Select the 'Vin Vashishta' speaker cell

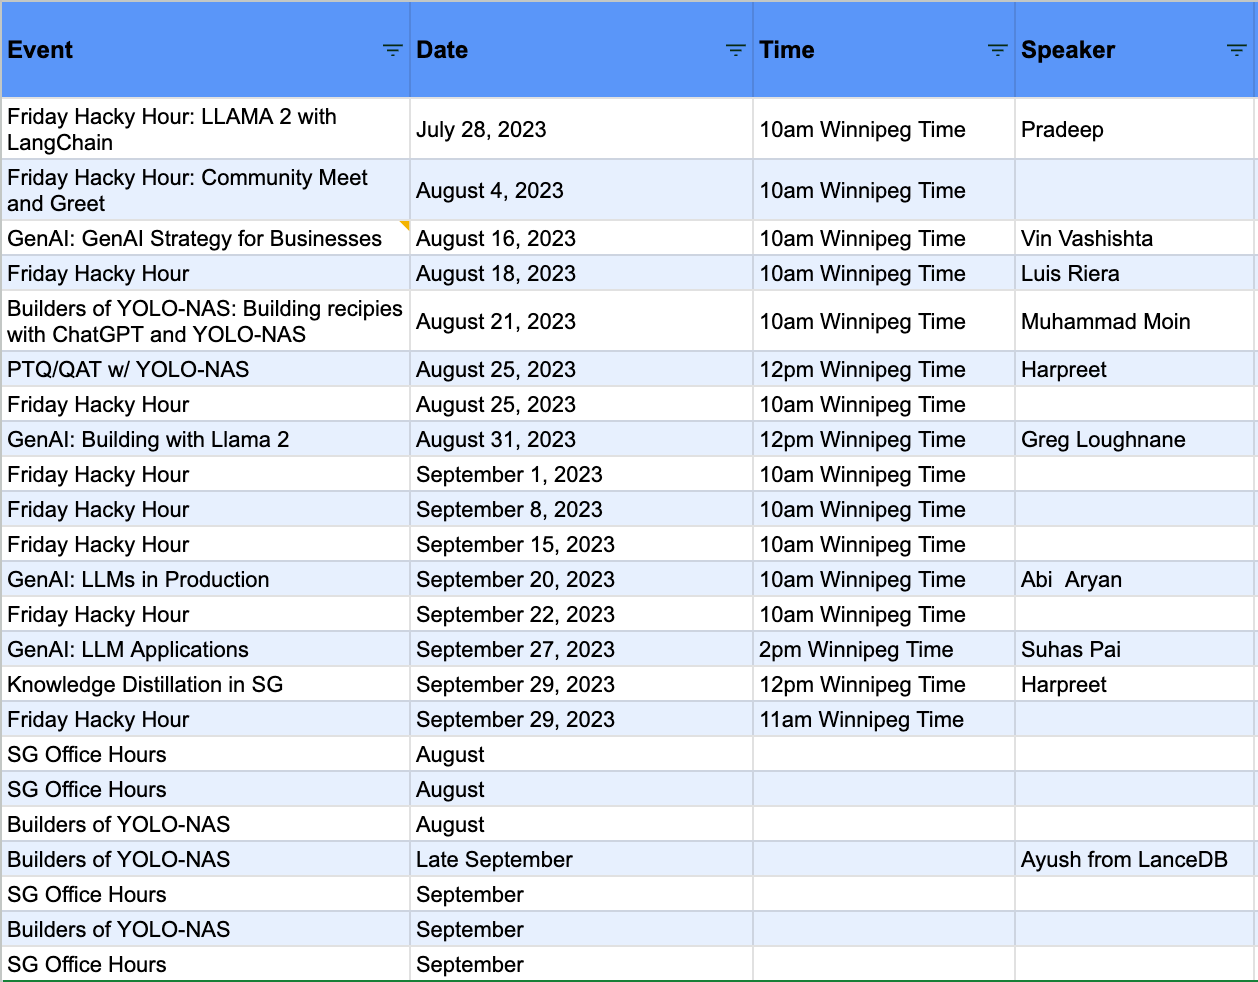tap(1135, 238)
